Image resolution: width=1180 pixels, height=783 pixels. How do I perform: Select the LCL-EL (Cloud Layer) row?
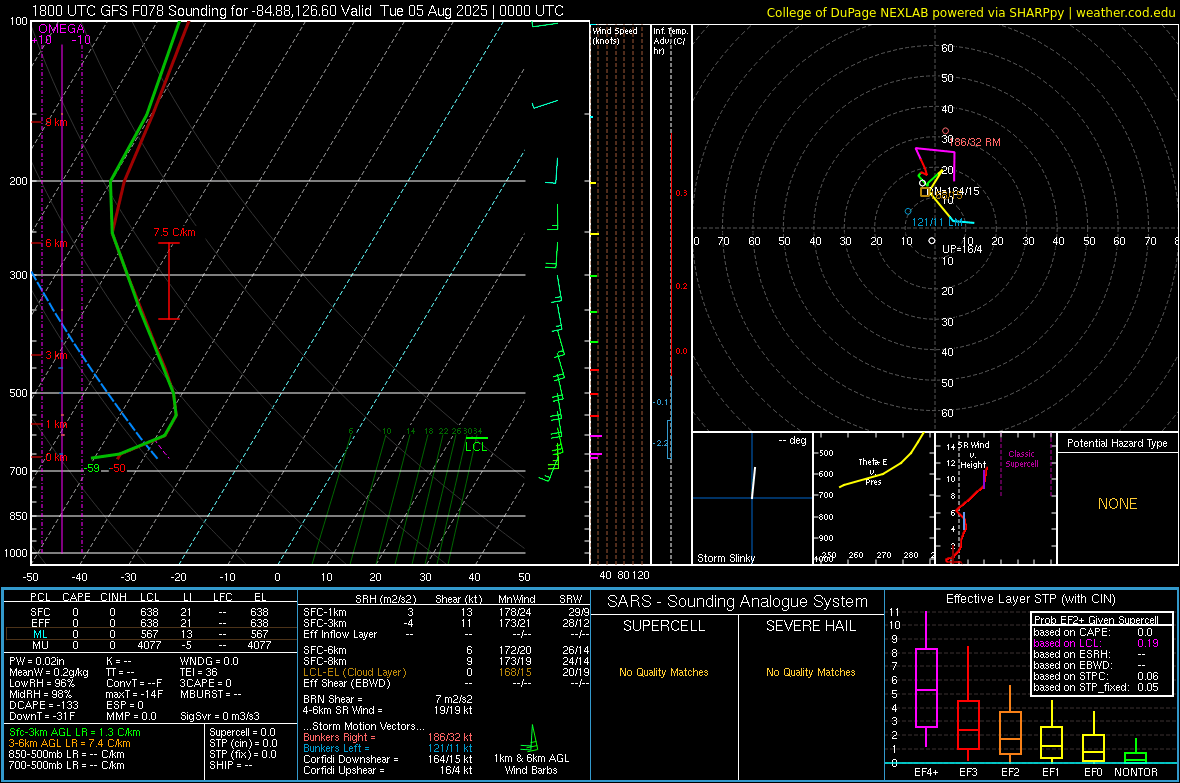coord(446,672)
